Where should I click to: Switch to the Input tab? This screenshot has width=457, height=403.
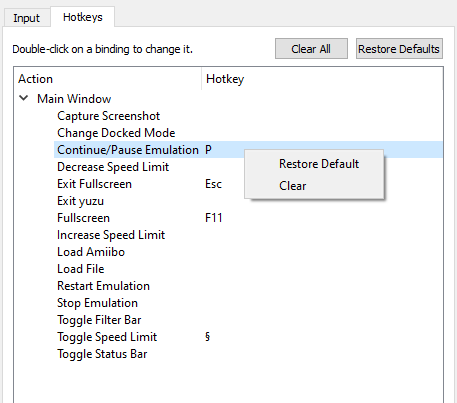tap(26, 18)
